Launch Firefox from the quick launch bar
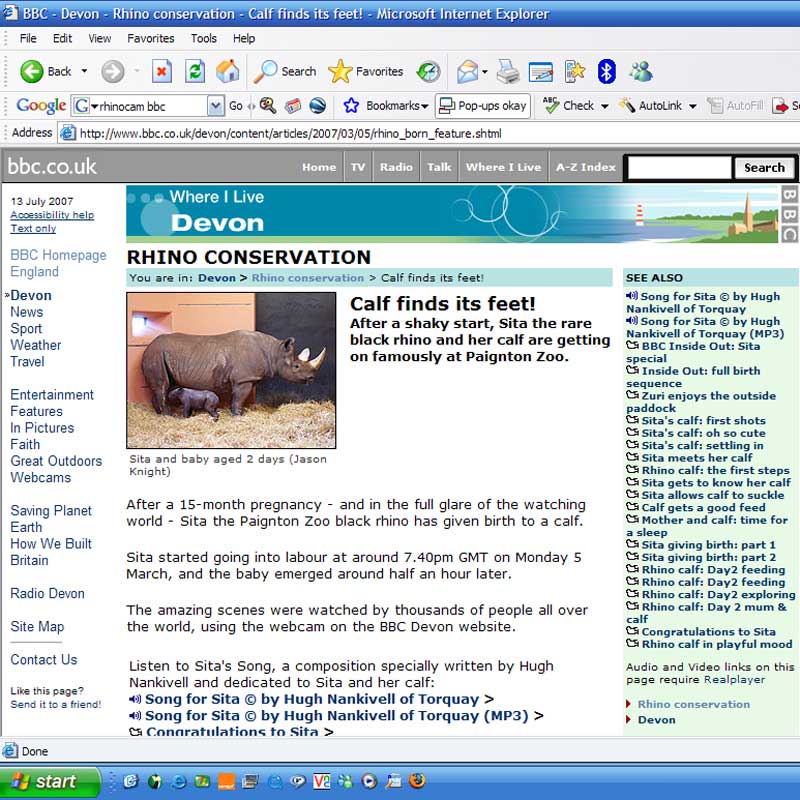The height and width of the screenshot is (800, 800). click(x=417, y=781)
